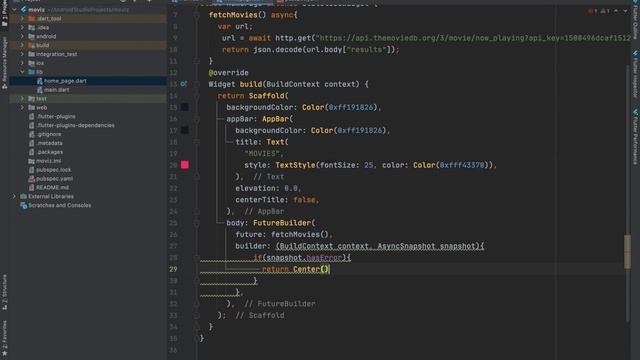This screenshot has height=360, width=640.
Task: Open the Resource Manager tool tab
Action: click(x=4, y=63)
